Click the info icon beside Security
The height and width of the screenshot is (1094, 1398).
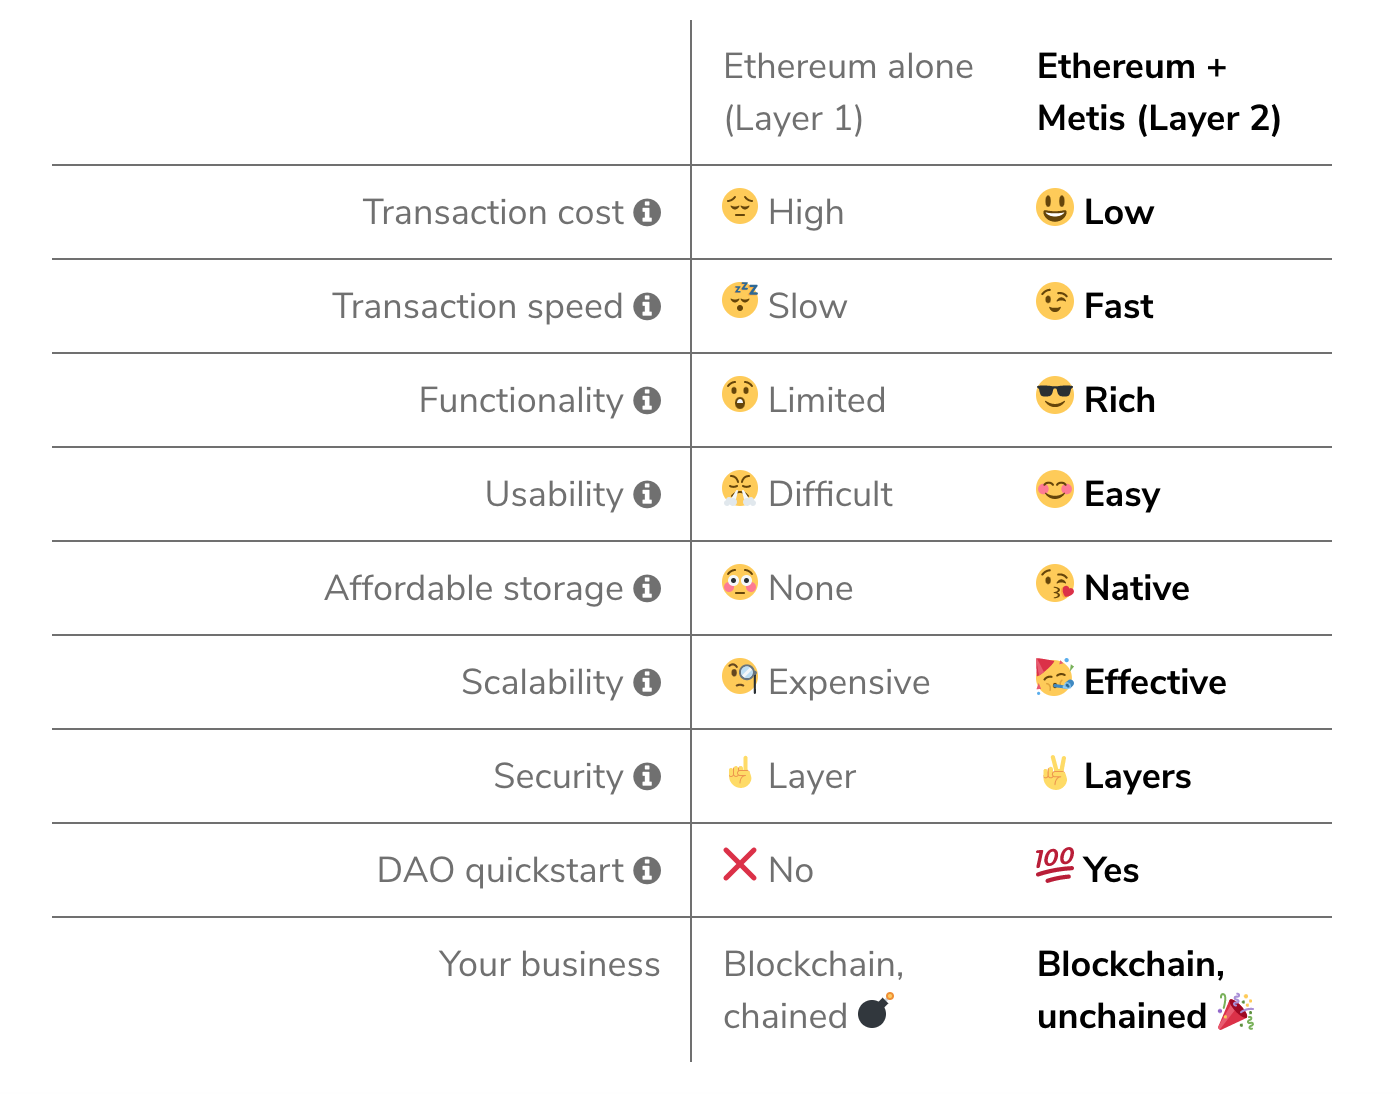(647, 776)
